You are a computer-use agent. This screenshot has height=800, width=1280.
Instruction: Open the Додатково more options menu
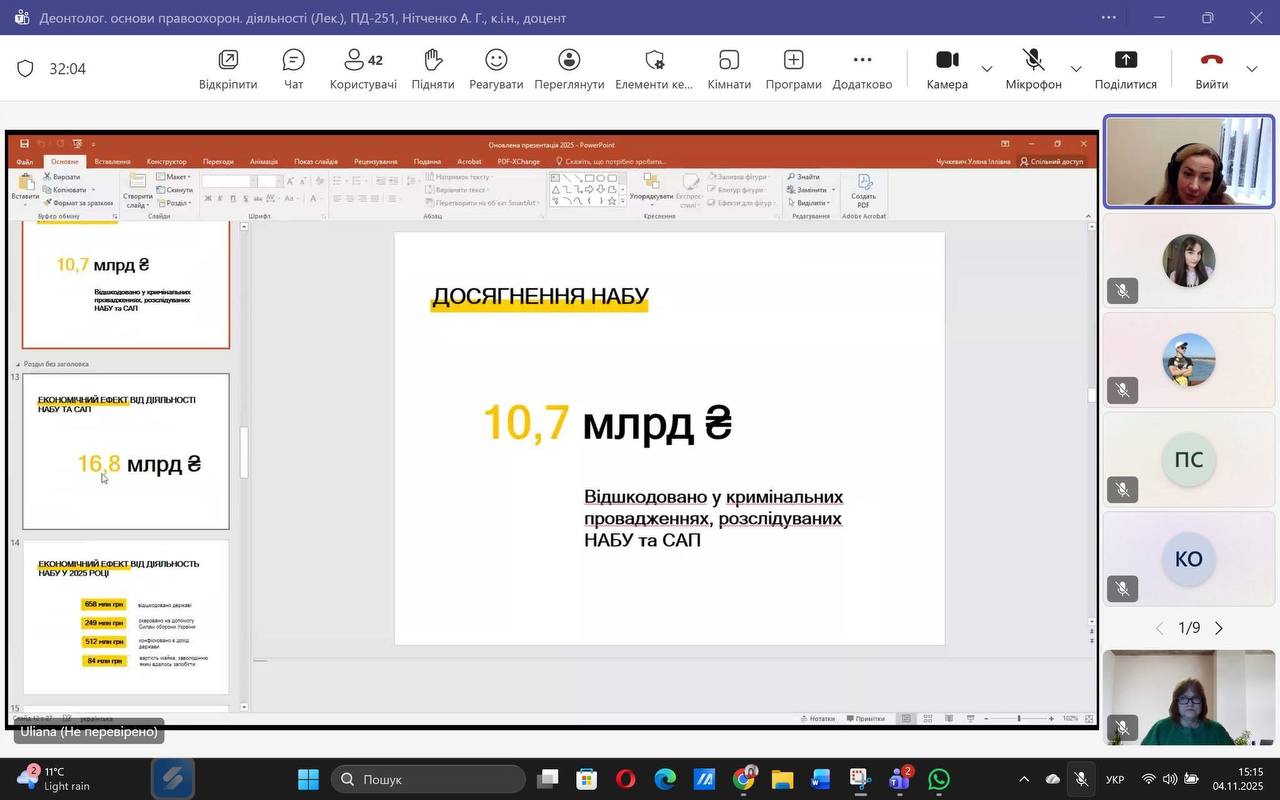862,68
